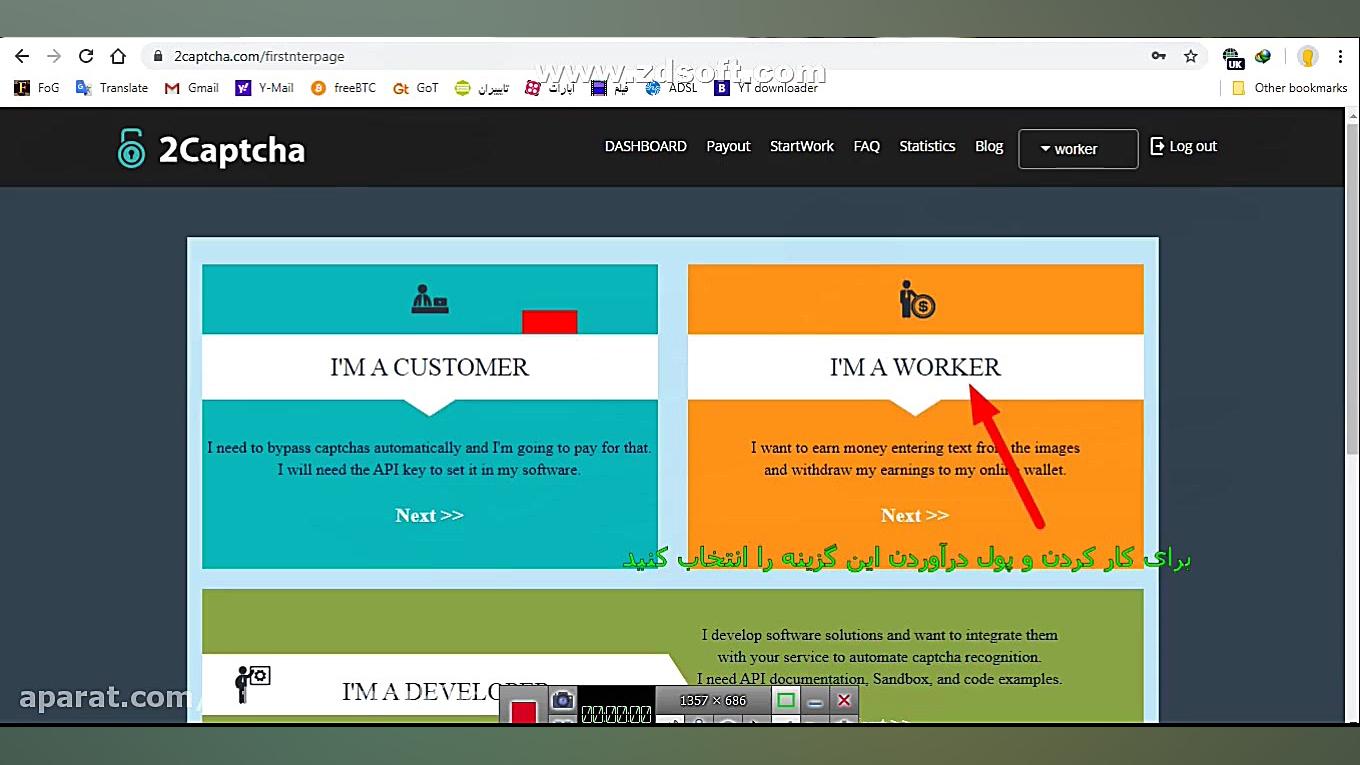Open the Chrome three-dot menu
The height and width of the screenshot is (765, 1360).
click(x=1340, y=56)
